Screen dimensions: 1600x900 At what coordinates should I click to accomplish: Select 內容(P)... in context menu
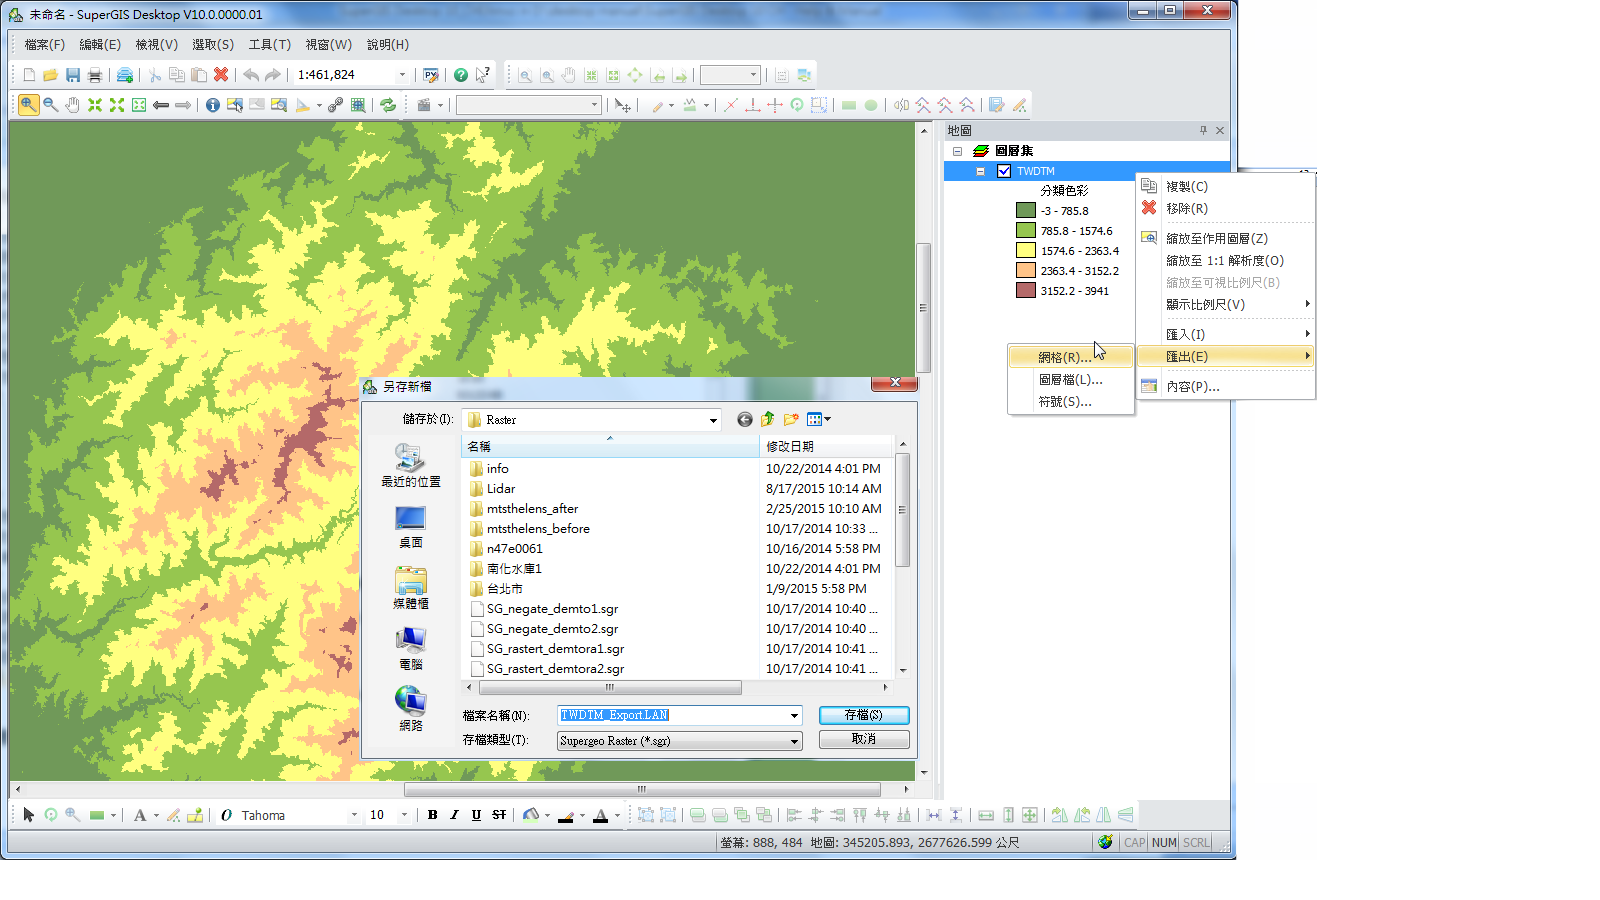1226,386
